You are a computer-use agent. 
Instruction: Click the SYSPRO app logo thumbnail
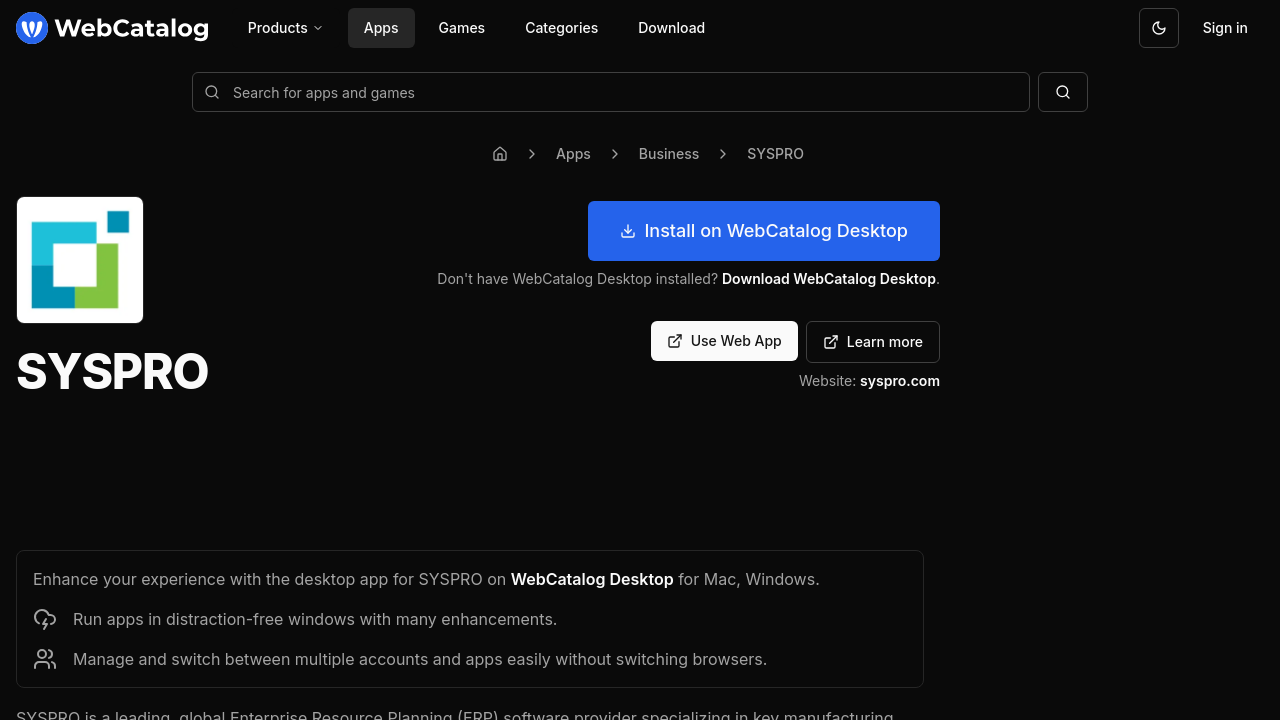click(x=80, y=260)
